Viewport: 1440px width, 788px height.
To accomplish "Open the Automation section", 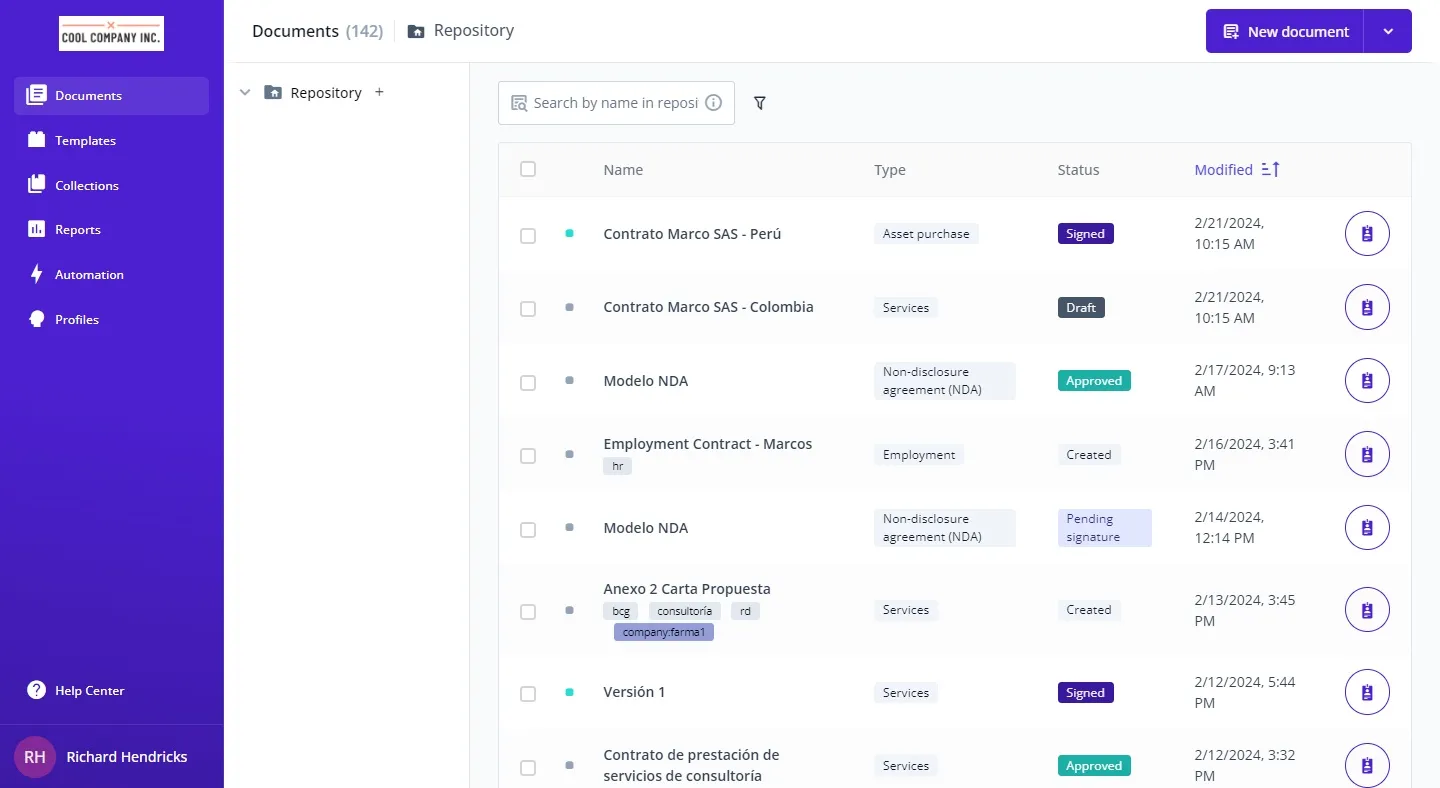I will click(x=89, y=275).
